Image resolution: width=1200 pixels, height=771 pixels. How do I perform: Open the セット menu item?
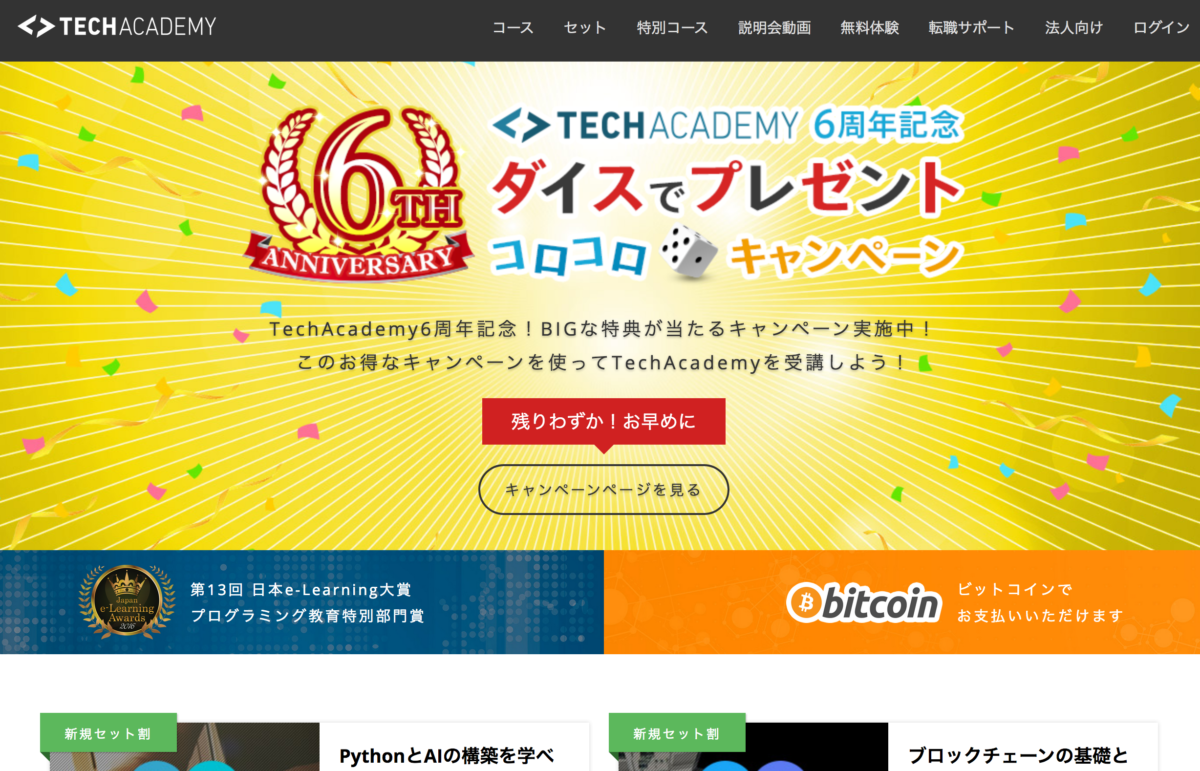click(585, 28)
